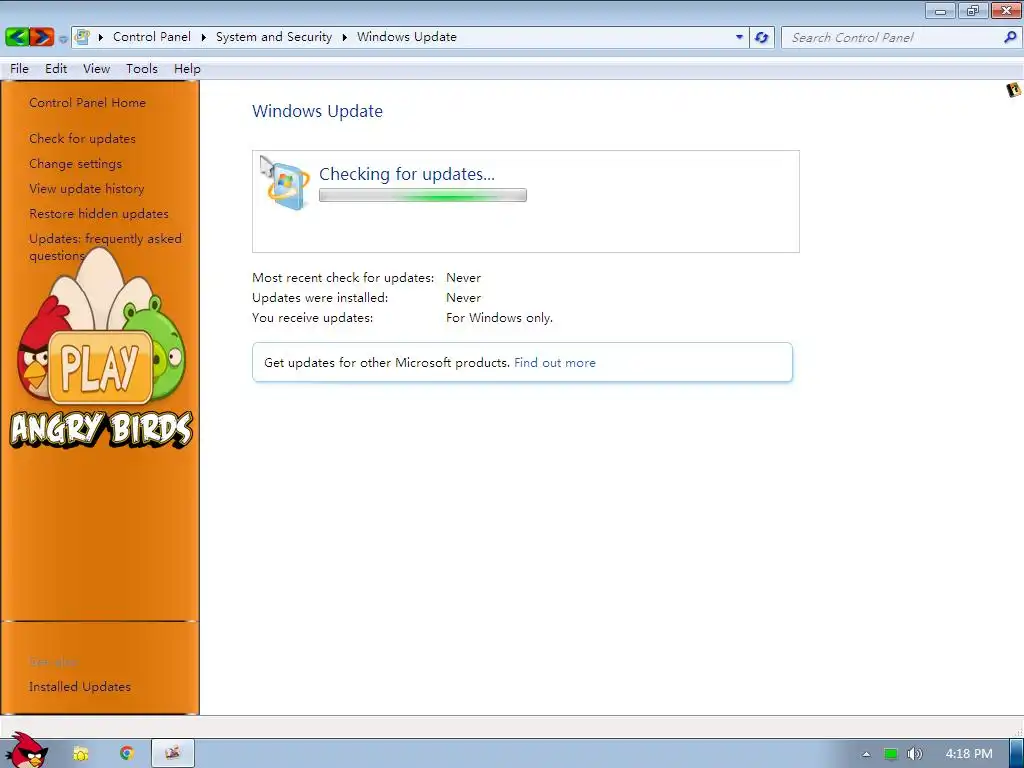Expand the arrow after System and Security breadcrumb
The image size is (1024, 768).
tap(344, 37)
